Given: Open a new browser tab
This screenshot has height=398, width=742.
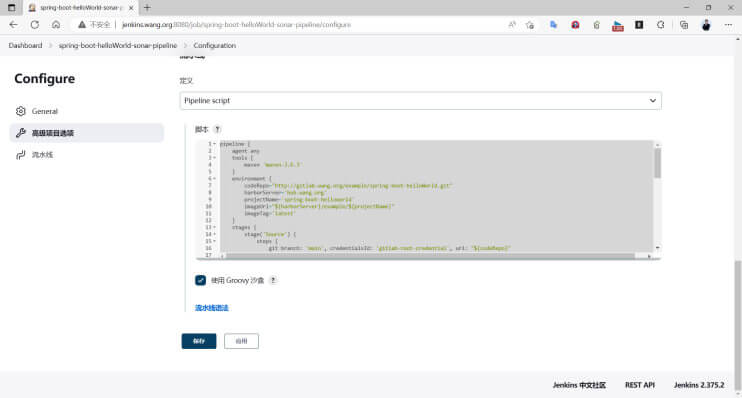Looking at the screenshot, I should (x=147, y=8).
